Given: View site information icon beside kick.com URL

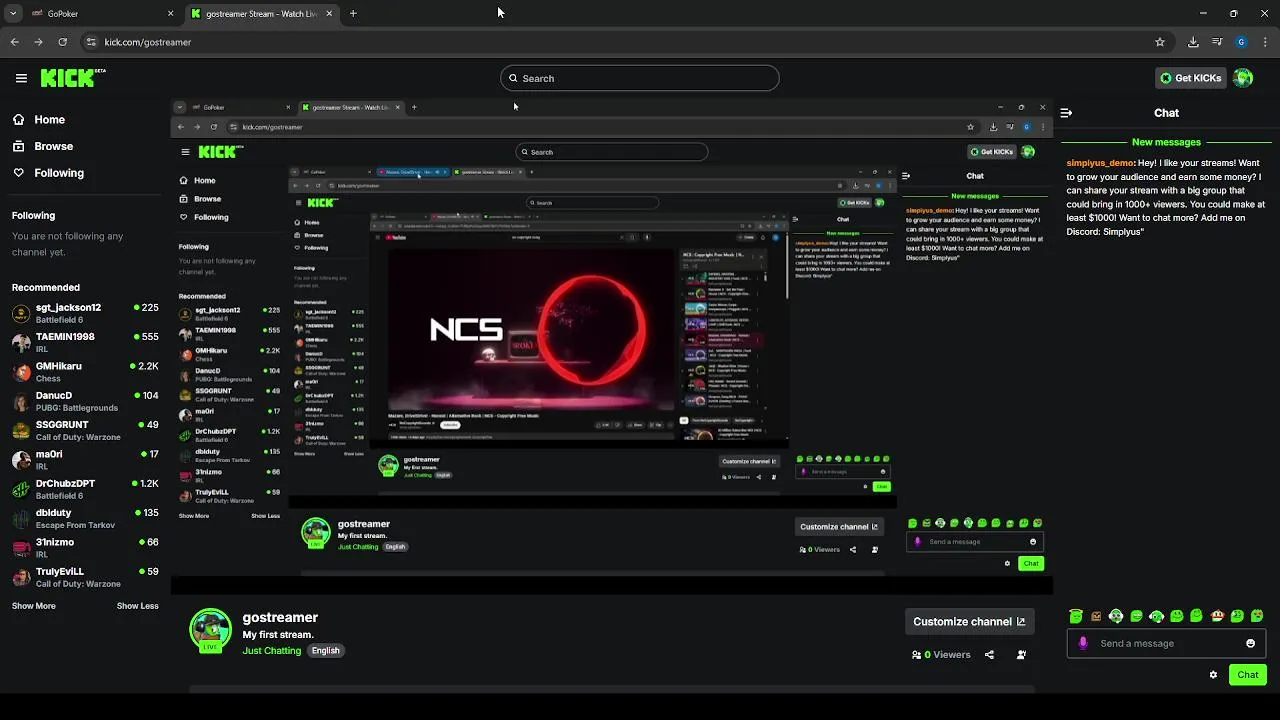Looking at the screenshot, I should pos(91,42).
